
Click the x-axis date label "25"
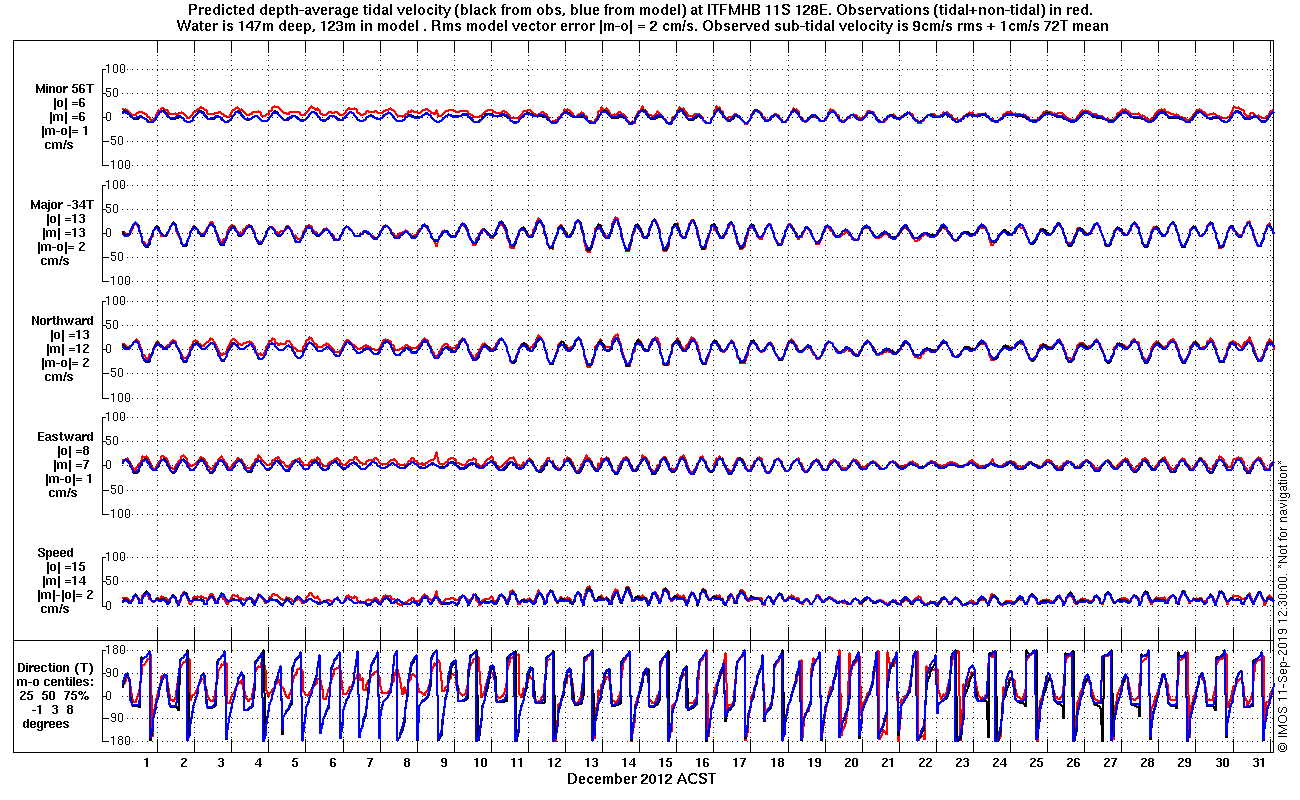pos(1036,762)
